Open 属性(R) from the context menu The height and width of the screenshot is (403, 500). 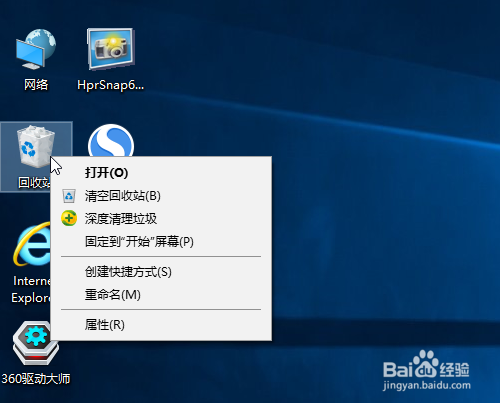pos(161,325)
